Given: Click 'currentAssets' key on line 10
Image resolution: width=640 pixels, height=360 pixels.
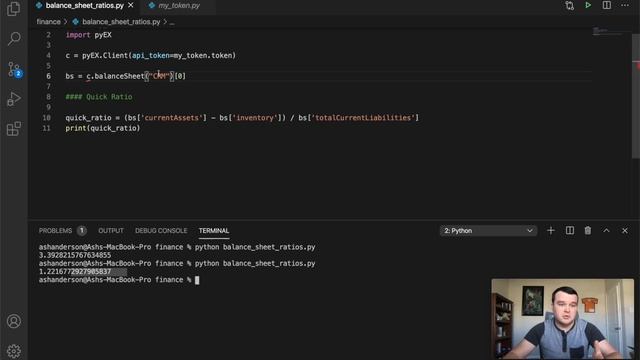Looking at the screenshot, I should click(x=171, y=118).
